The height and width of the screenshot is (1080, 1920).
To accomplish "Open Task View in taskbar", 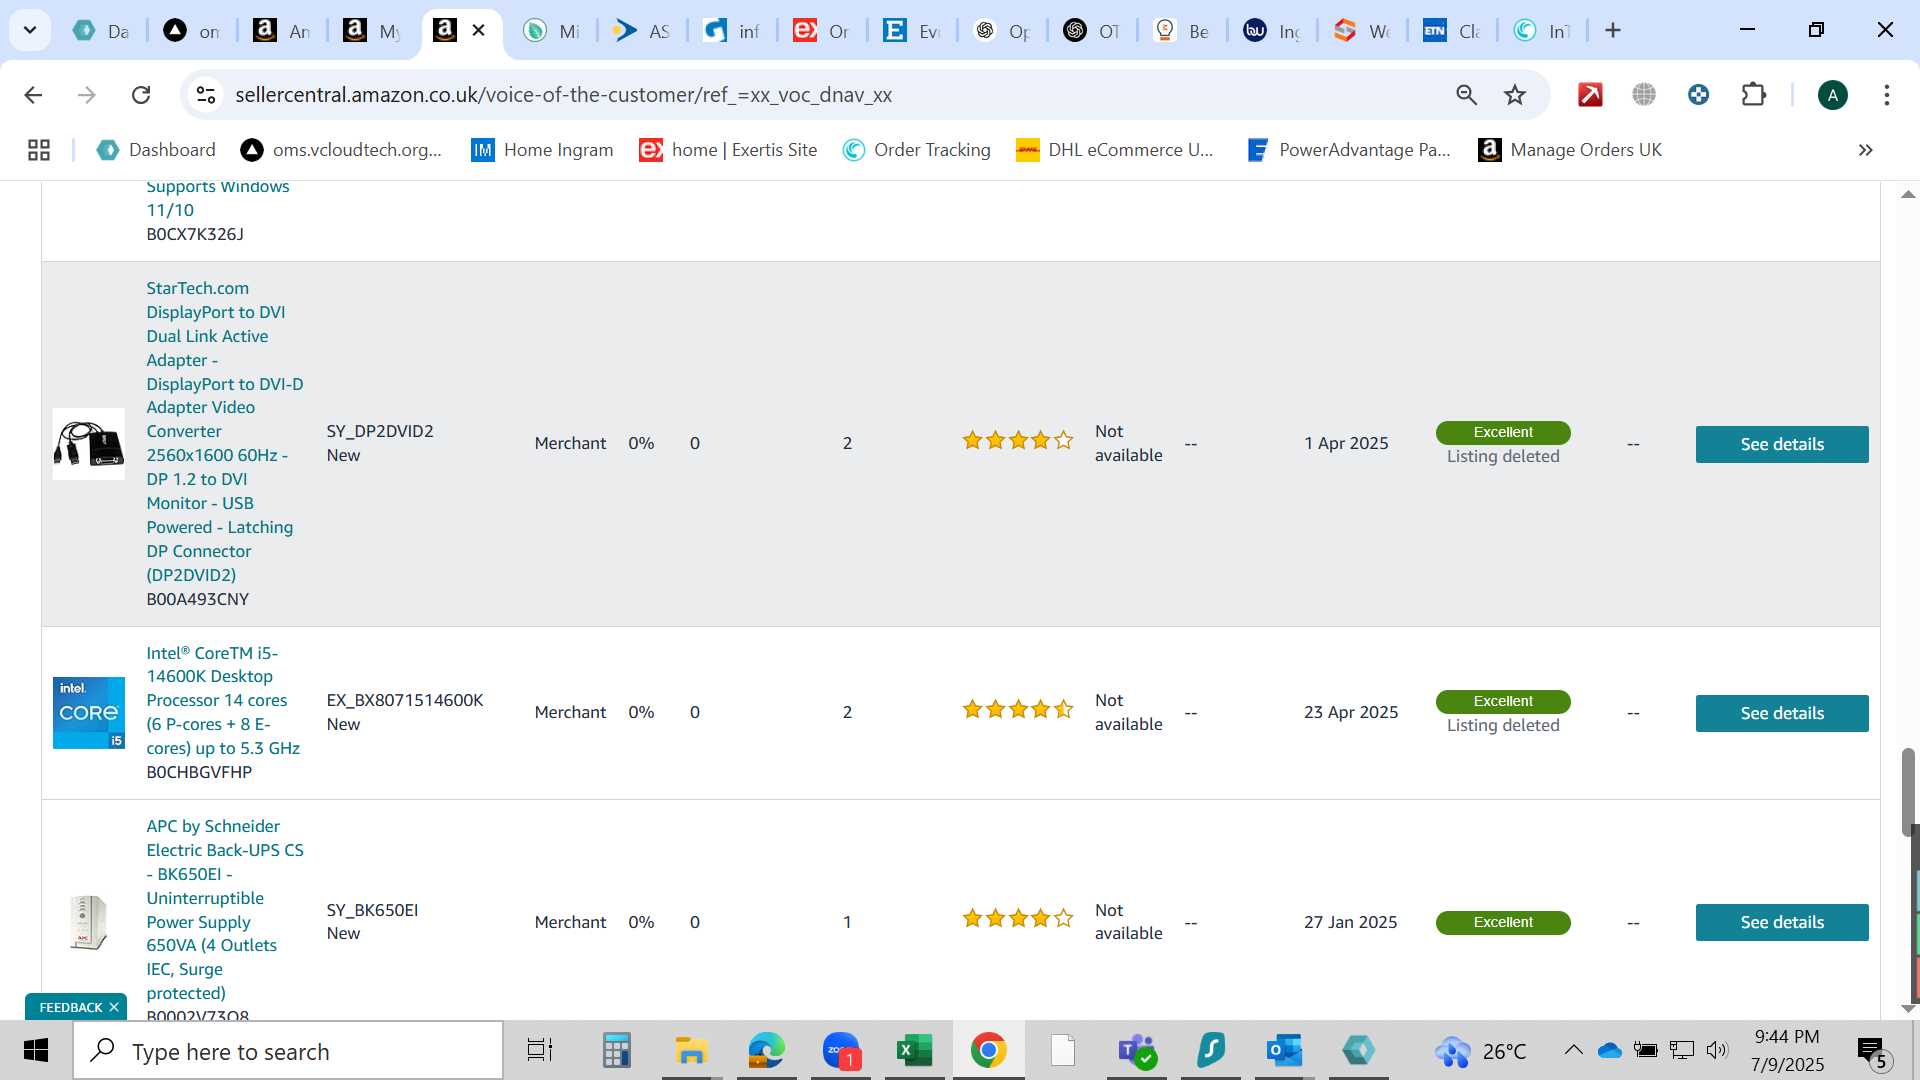I will [540, 1051].
